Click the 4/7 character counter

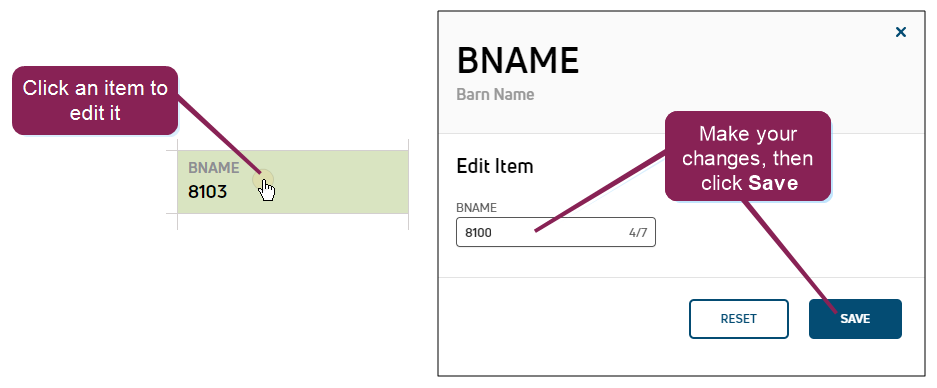638,233
